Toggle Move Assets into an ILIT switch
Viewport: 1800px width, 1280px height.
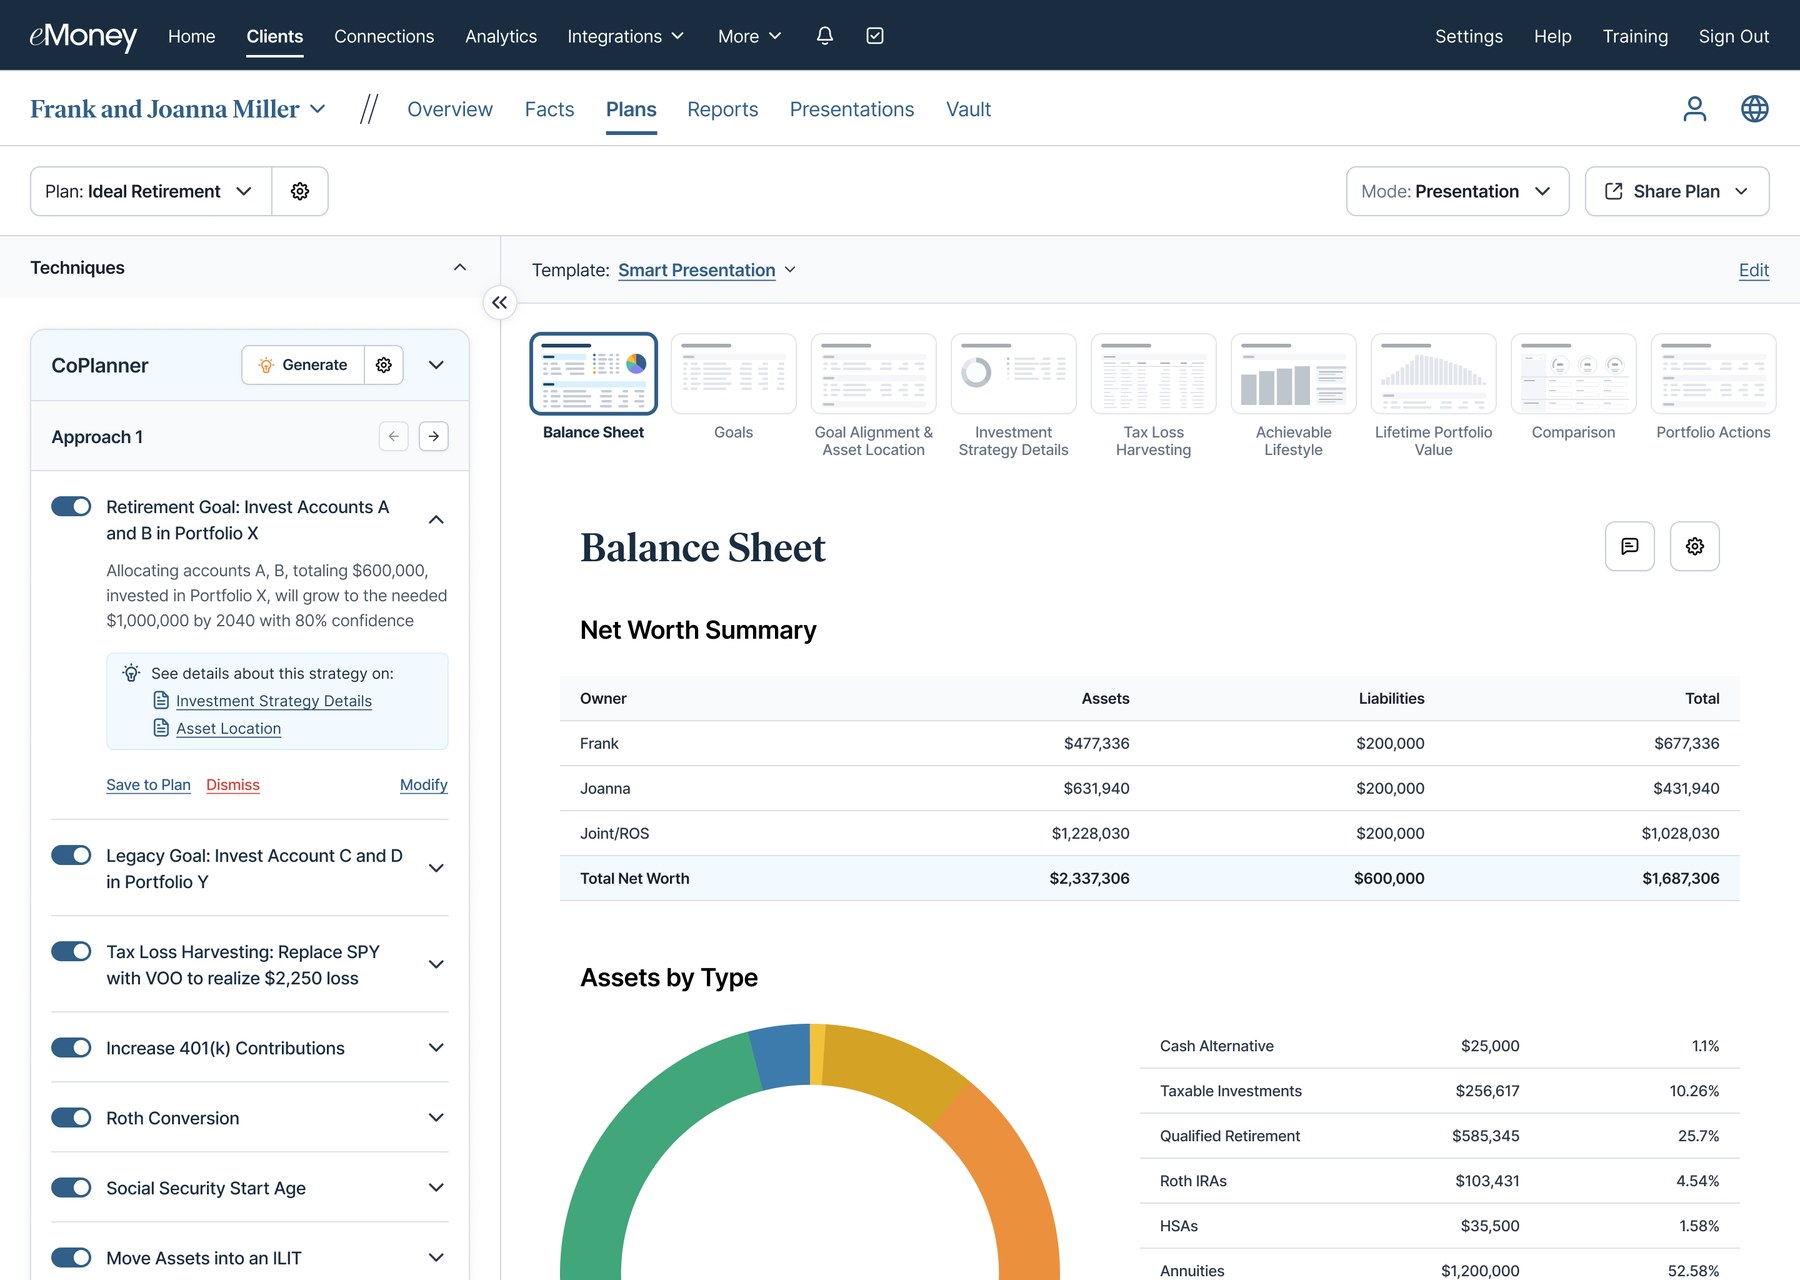(71, 1257)
